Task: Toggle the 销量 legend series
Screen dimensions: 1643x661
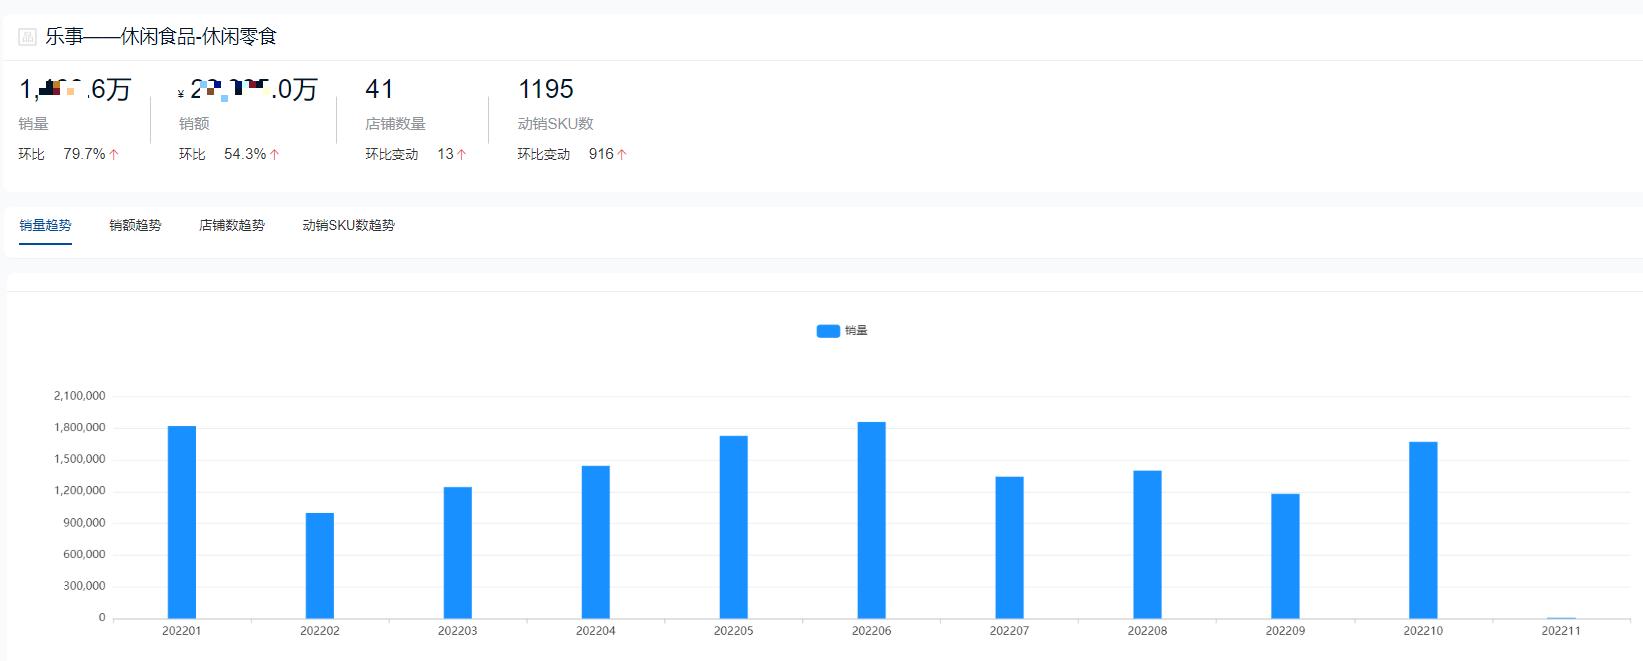Action: pyautogui.click(x=856, y=331)
